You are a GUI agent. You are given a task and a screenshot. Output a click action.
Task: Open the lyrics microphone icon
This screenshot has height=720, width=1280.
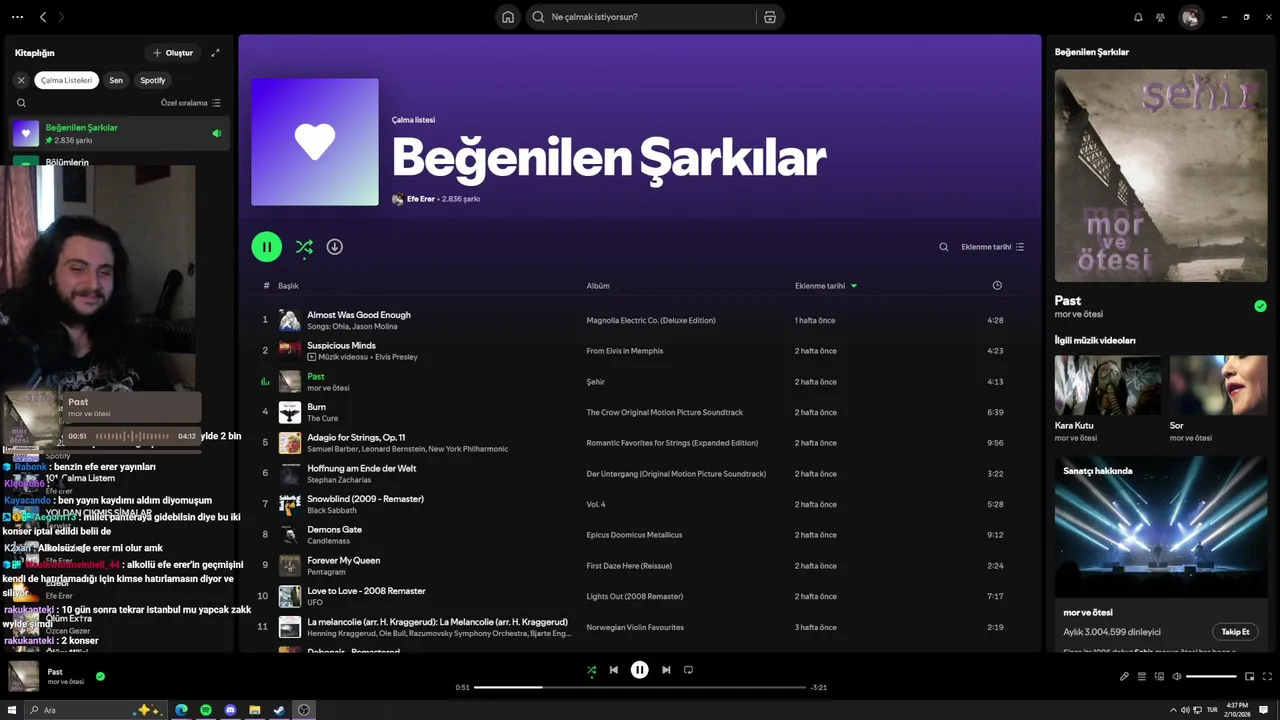pos(1124,677)
